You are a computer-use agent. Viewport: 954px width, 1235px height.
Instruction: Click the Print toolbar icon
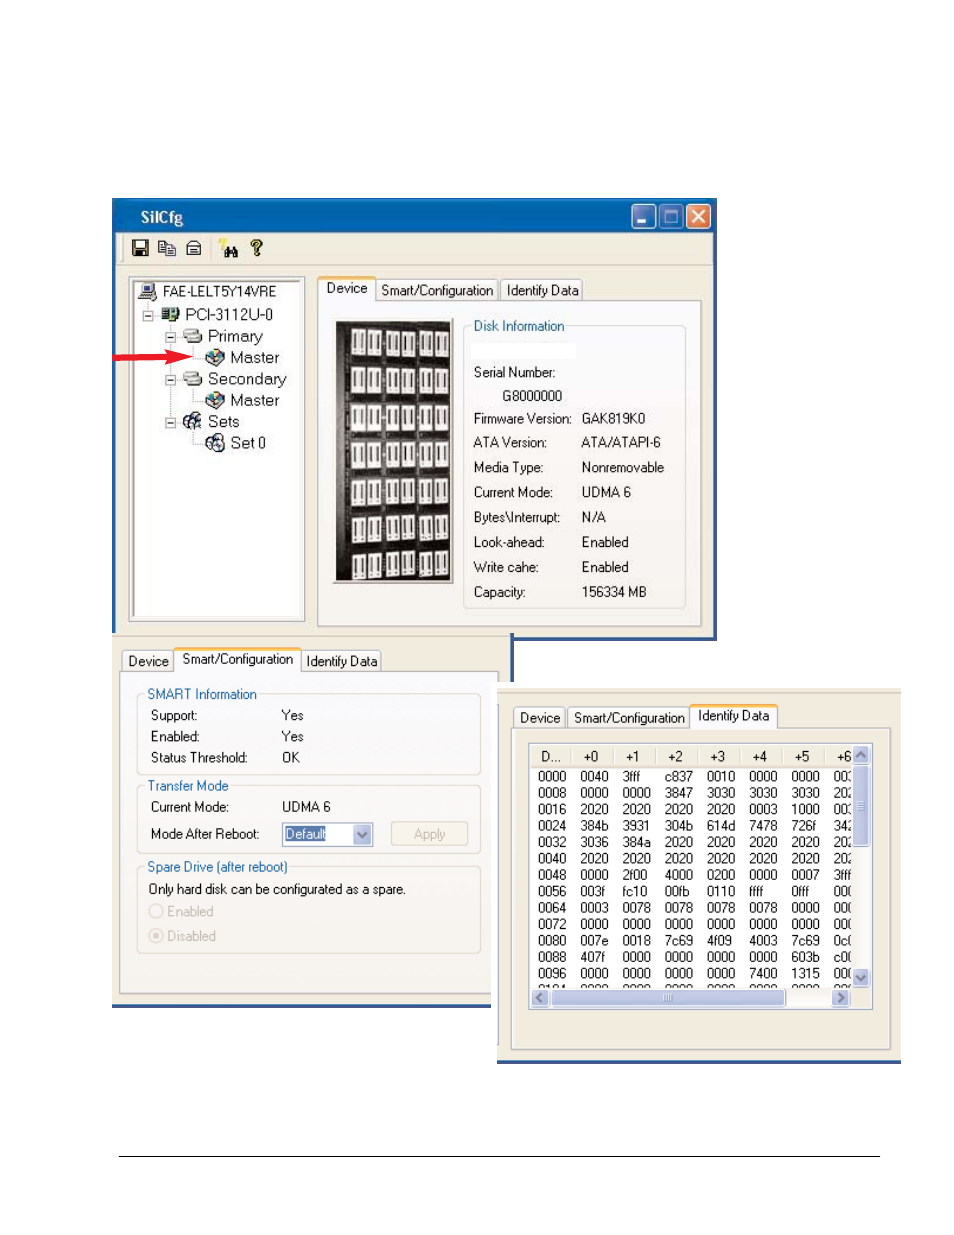point(194,248)
